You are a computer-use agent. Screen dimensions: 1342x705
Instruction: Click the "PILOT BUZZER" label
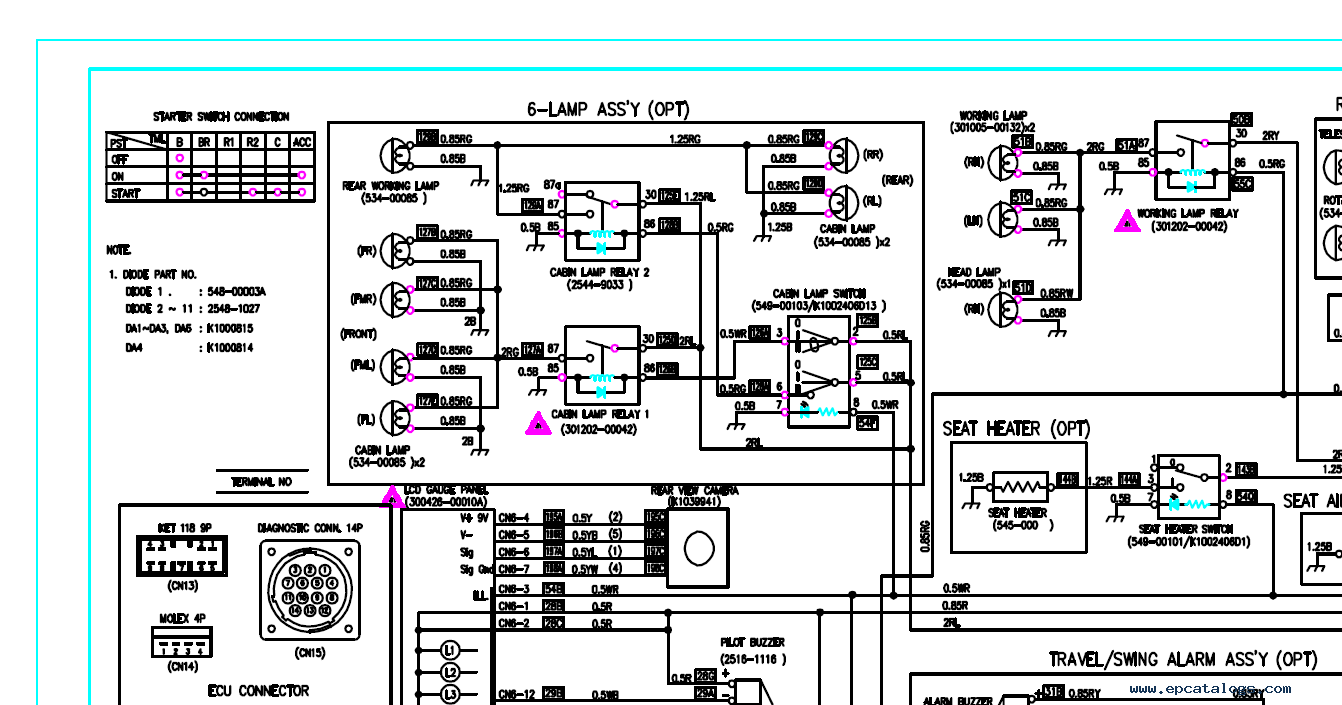coord(753,642)
